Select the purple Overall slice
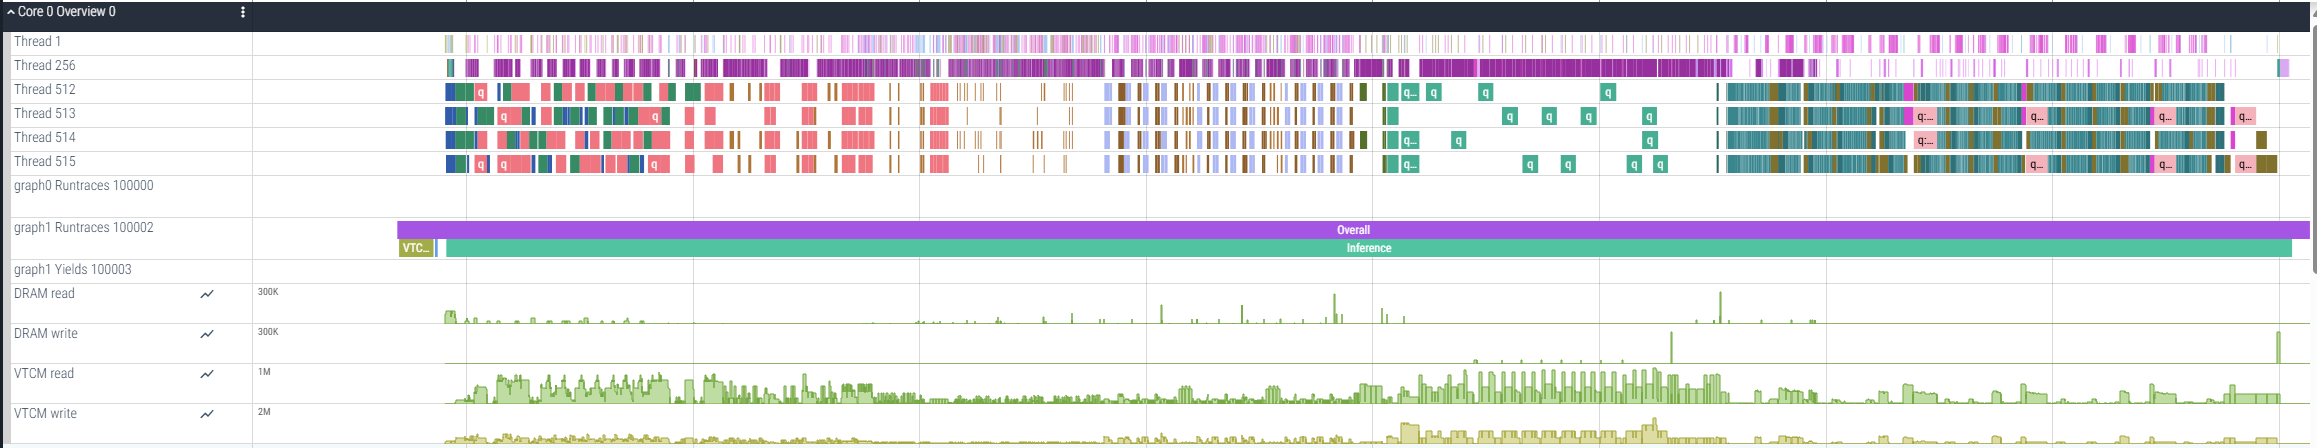Viewport: 2317px width, 448px height. click(1353, 230)
